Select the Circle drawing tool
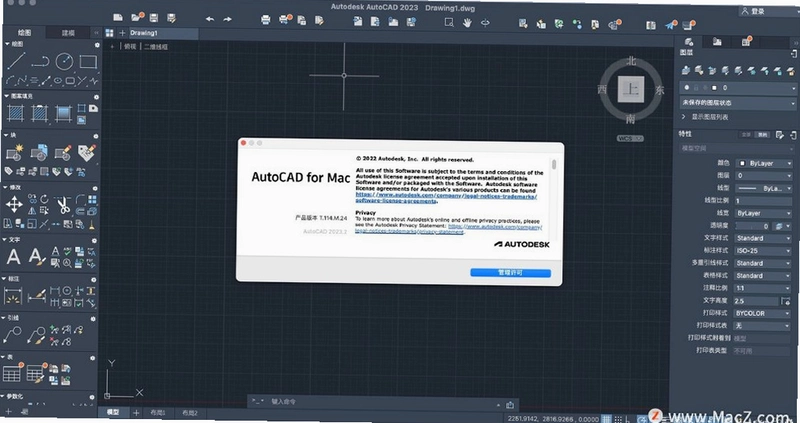 click(x=64, y=61)
